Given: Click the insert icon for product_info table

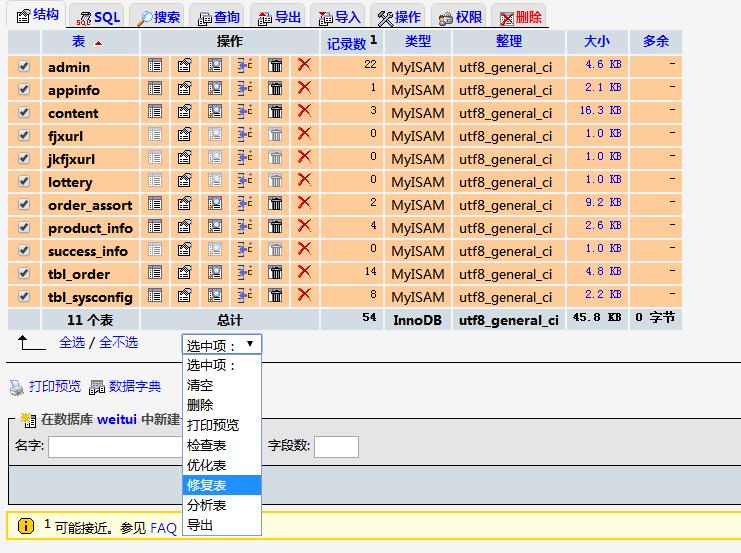Looking at the screenshot, I should coord(245,226).
